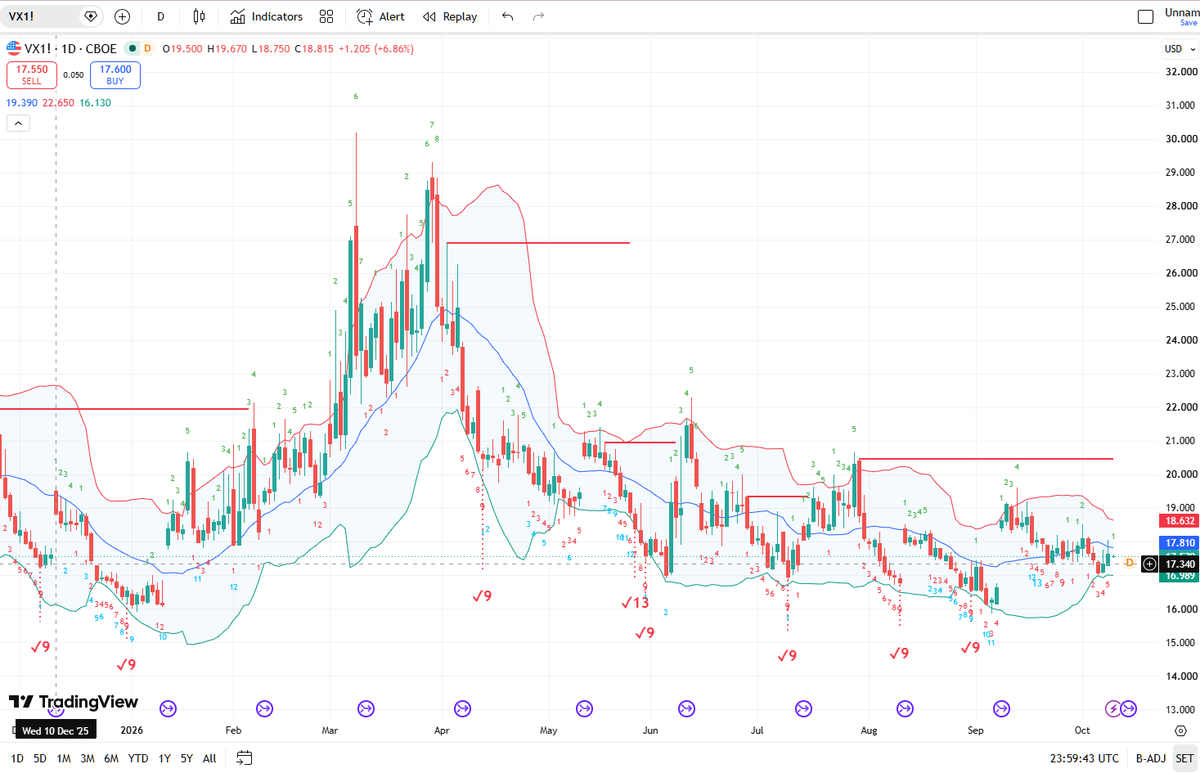Image resolution: width=1200 pixels, height=773 pixels.
Task: Start bar Replay mode
Action: coord(450,16)
